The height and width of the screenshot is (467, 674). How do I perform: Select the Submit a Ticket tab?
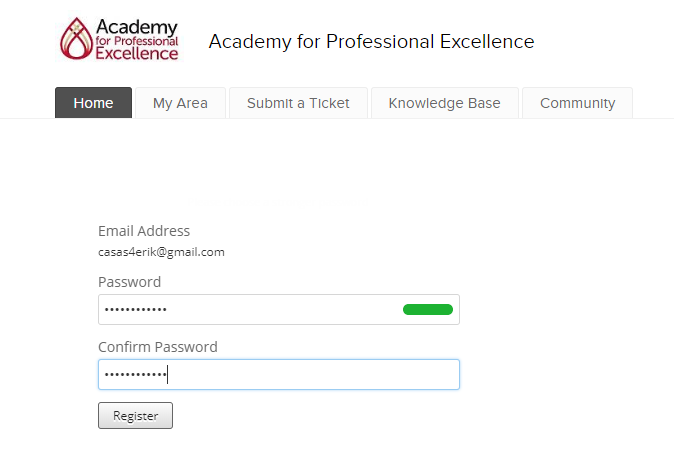[x=298, y=103]
